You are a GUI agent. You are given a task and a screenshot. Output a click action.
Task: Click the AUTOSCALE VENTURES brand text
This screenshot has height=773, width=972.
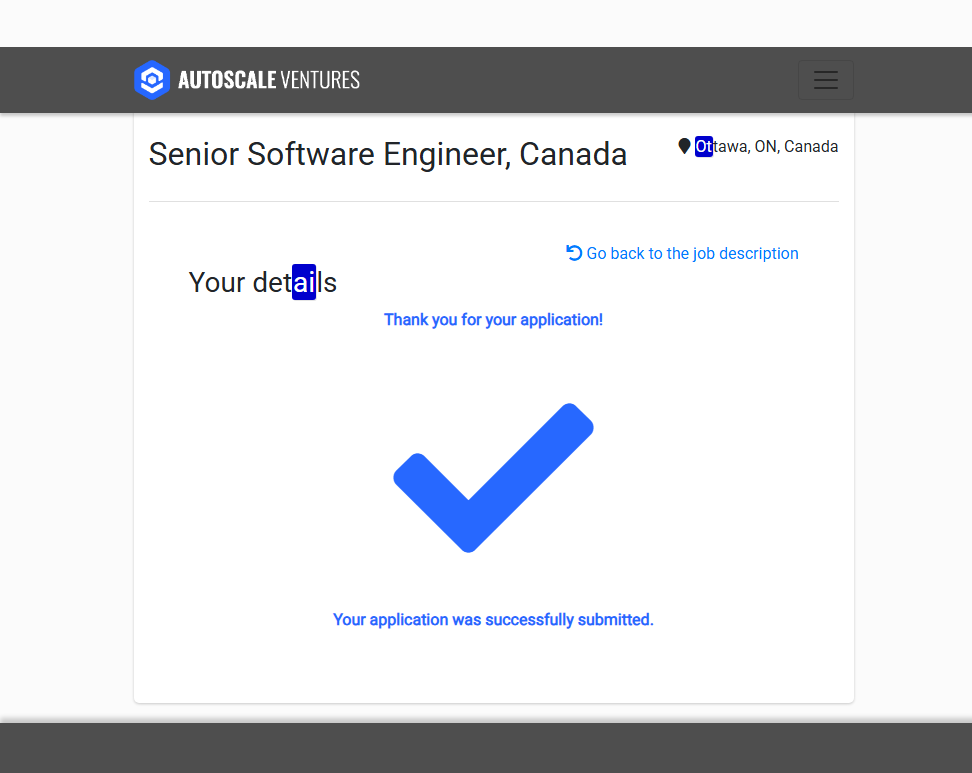[268, 80]
